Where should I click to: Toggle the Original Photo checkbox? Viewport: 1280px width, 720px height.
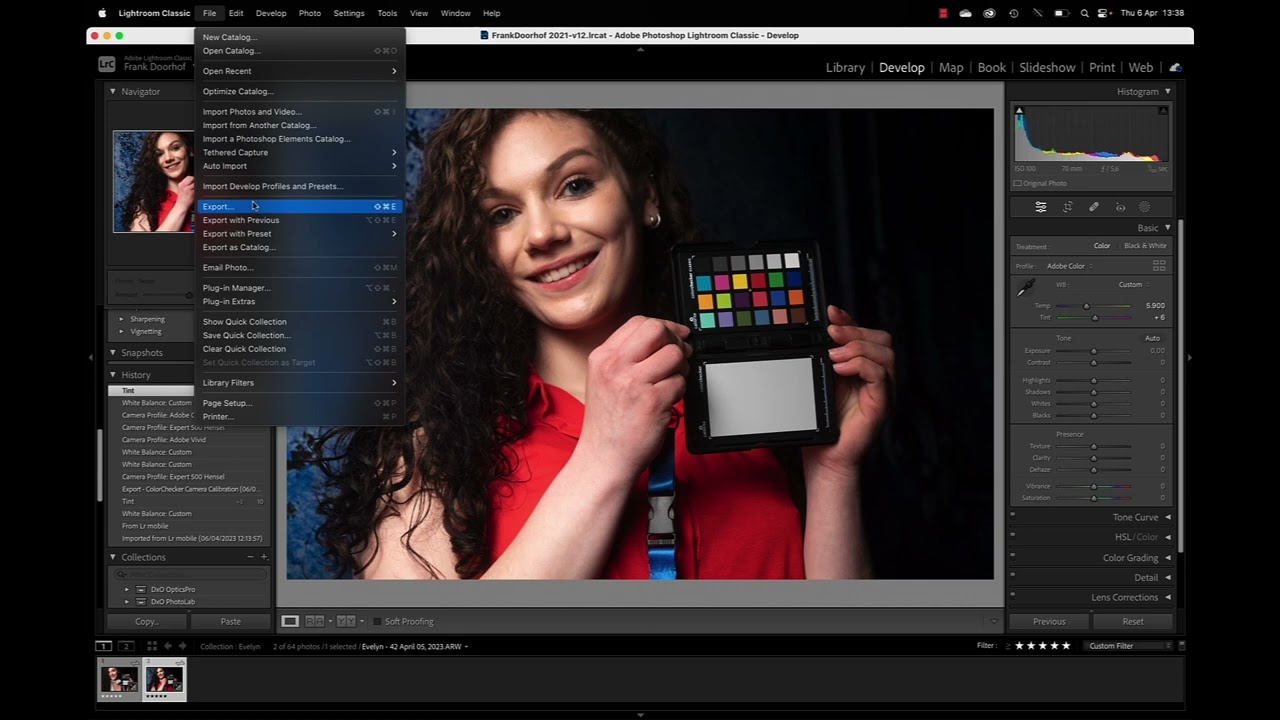click(x=1018, y=183)
